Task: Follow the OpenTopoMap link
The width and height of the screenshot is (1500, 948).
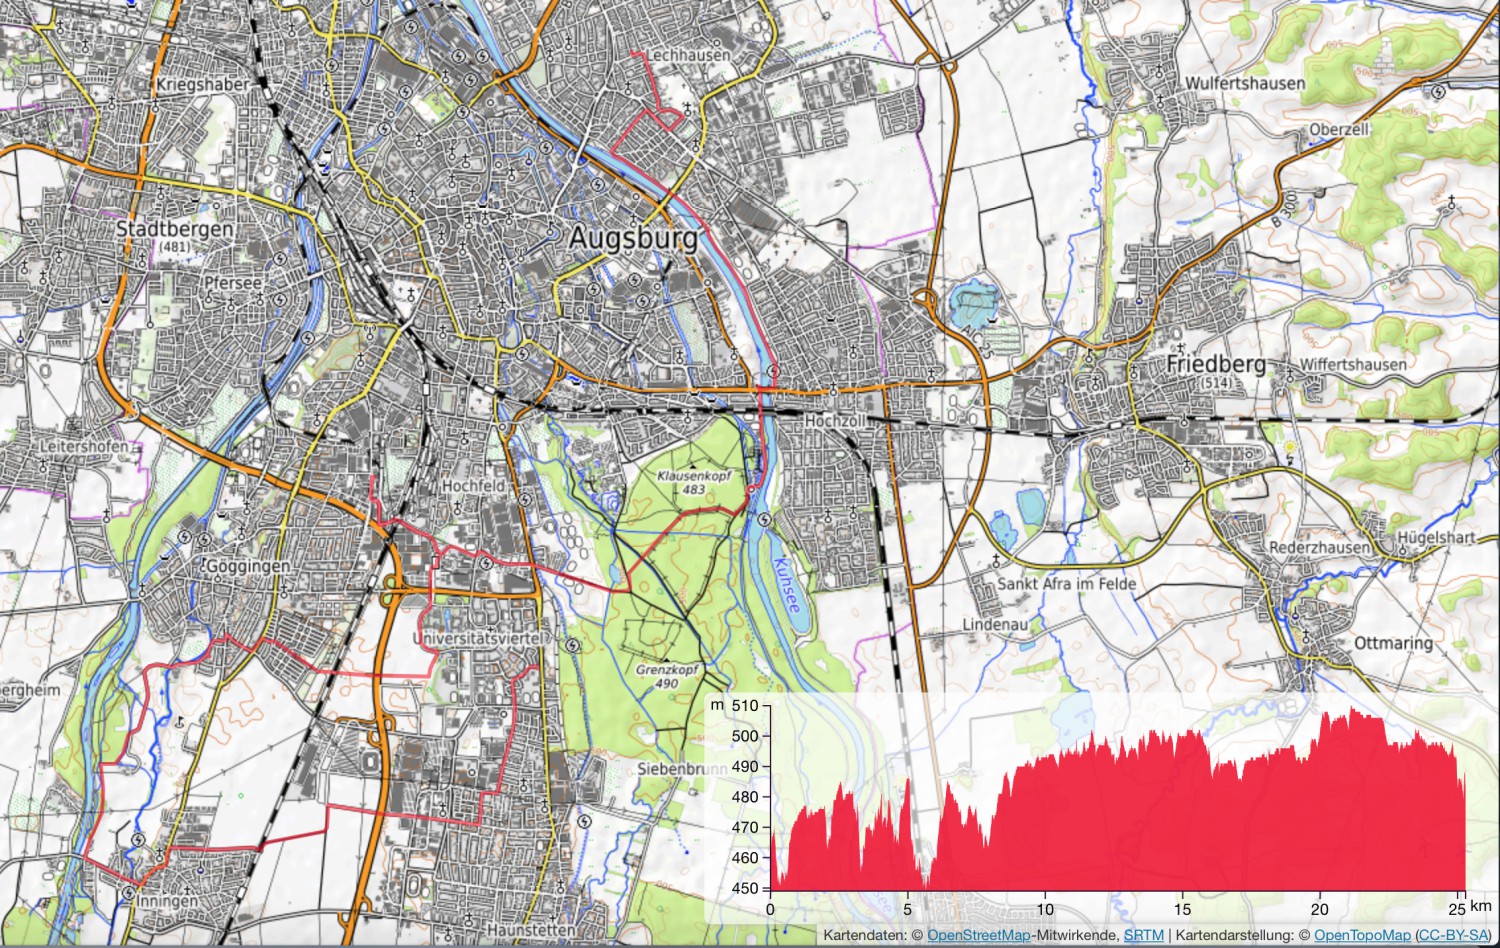Action: [x=1361, y=935]
